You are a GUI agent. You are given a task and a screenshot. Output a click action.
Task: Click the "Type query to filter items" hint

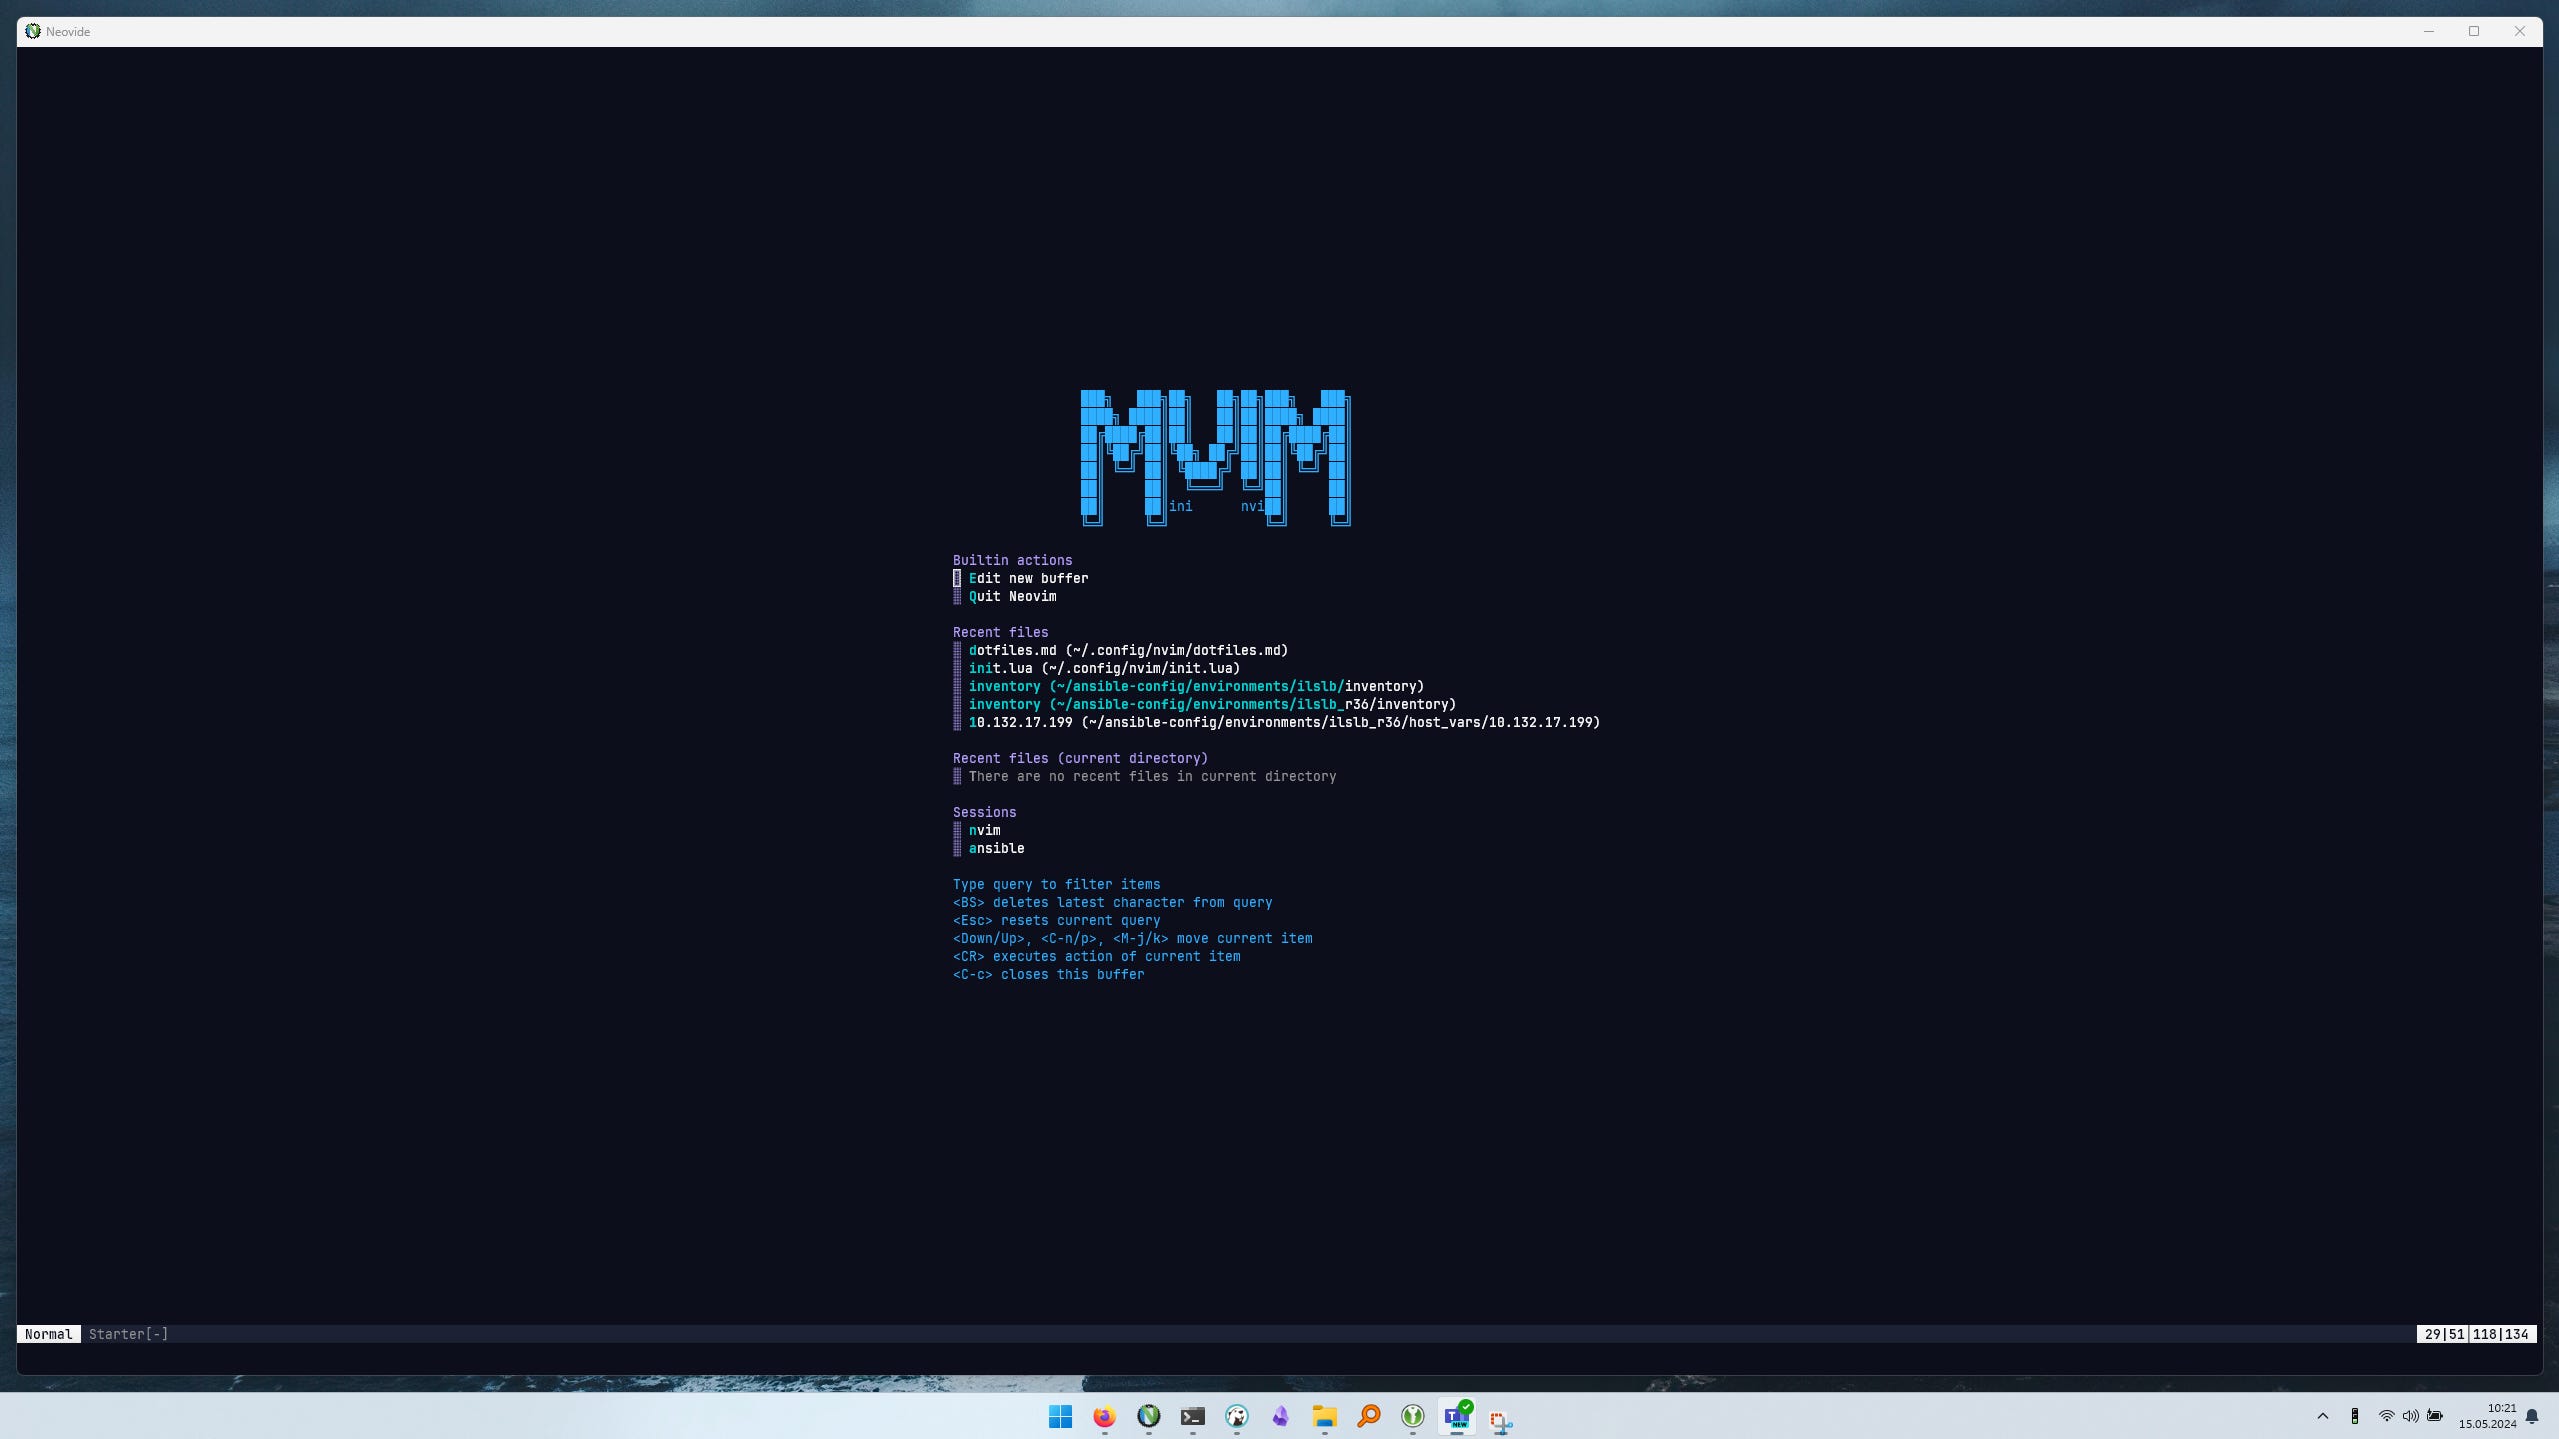pos(1056,884)
